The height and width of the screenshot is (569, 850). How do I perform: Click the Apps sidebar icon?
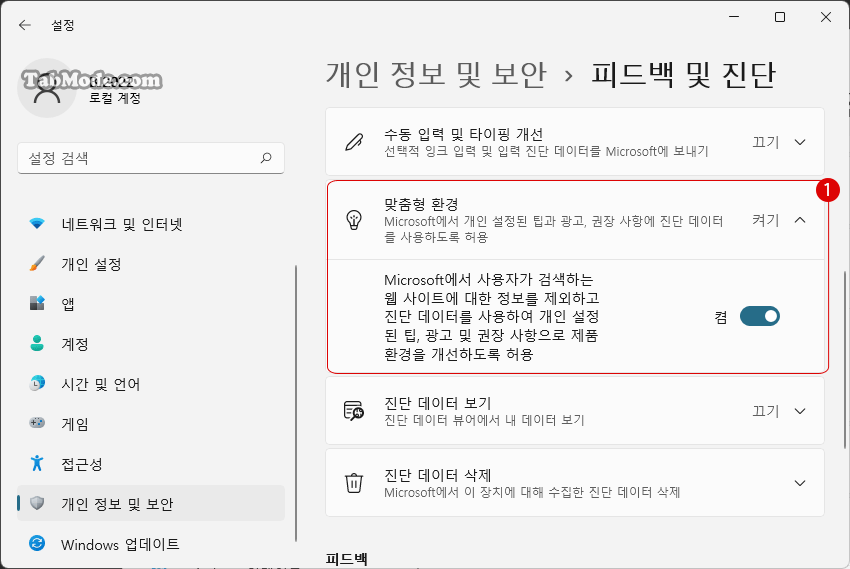pos(37,303)
